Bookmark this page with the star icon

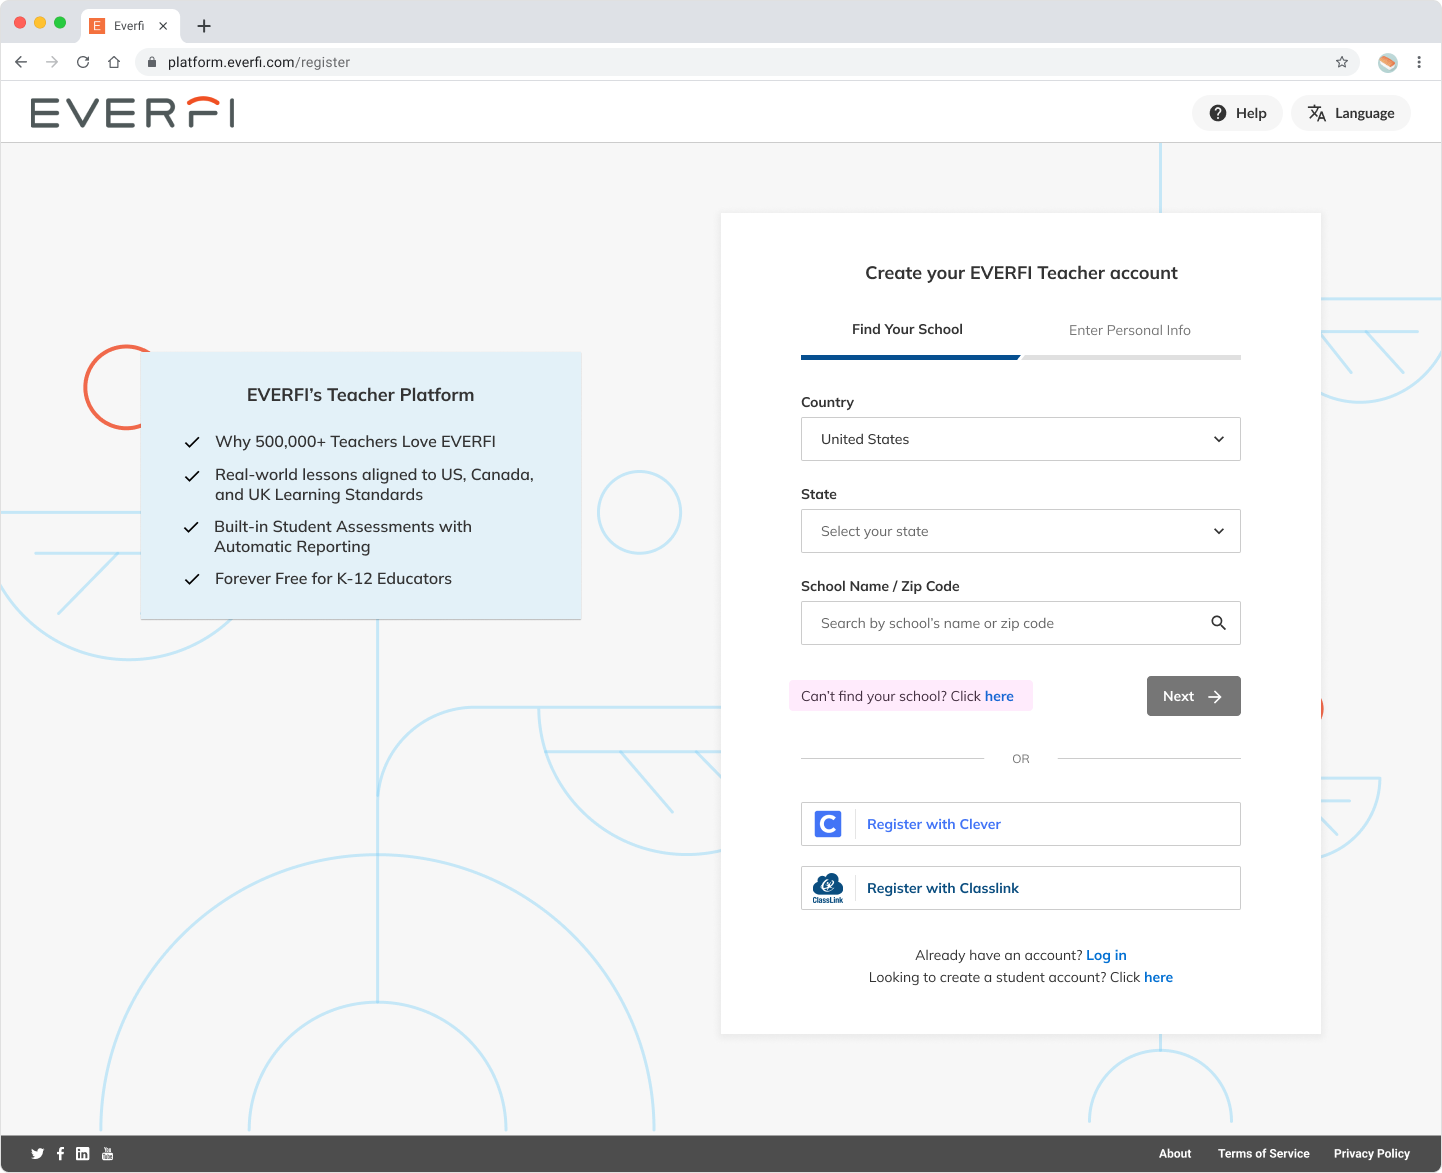(1342, 62)
